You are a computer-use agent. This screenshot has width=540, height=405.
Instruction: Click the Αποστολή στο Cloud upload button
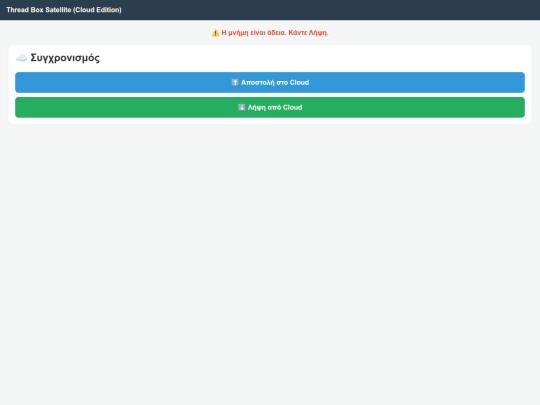click(x=270, y=82)
